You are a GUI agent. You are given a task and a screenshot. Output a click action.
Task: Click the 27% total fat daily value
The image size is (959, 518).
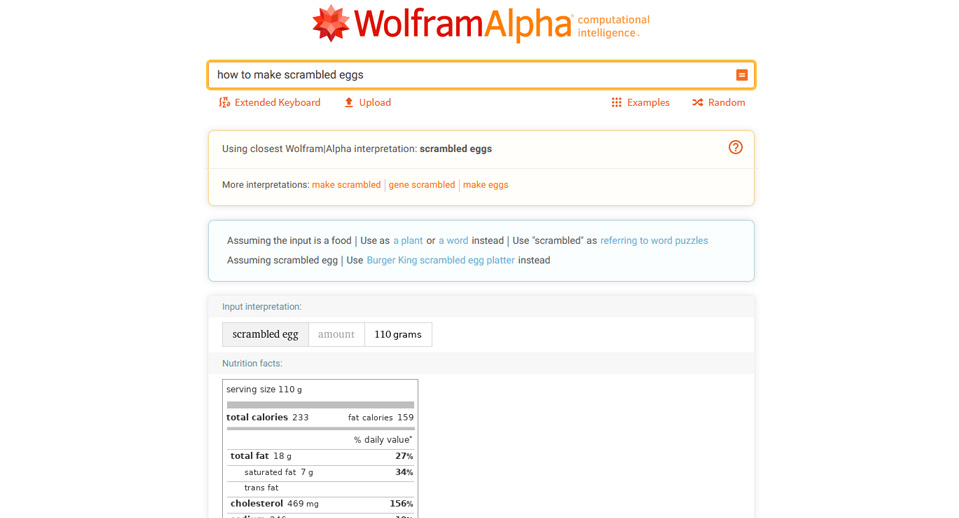(404, 456)
